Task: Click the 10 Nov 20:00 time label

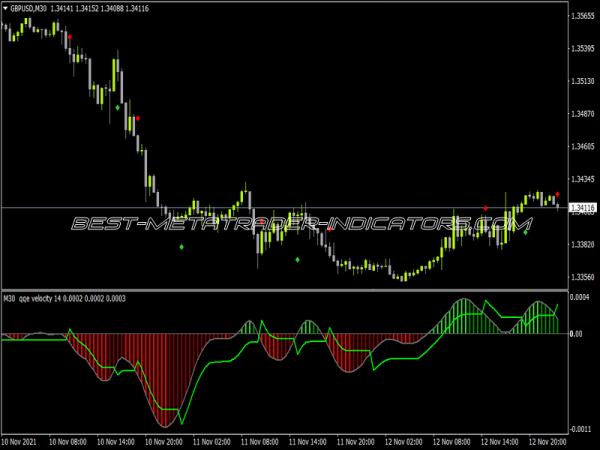Action: click(x=164, y=442)
